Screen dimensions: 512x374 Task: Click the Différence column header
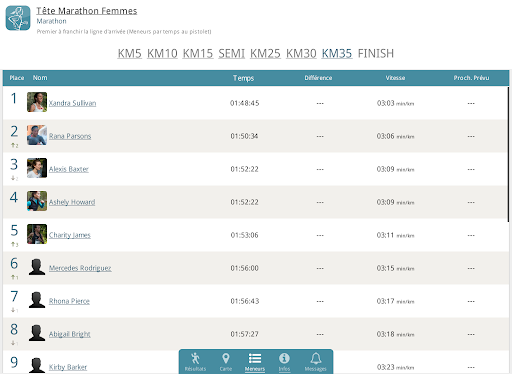[x=318, y=78]
